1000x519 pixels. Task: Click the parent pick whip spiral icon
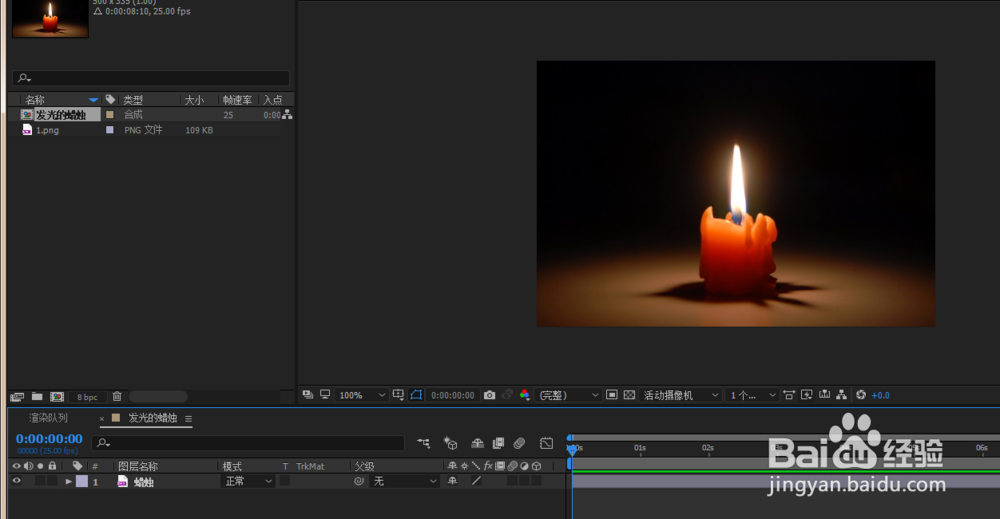click(359, 481)
